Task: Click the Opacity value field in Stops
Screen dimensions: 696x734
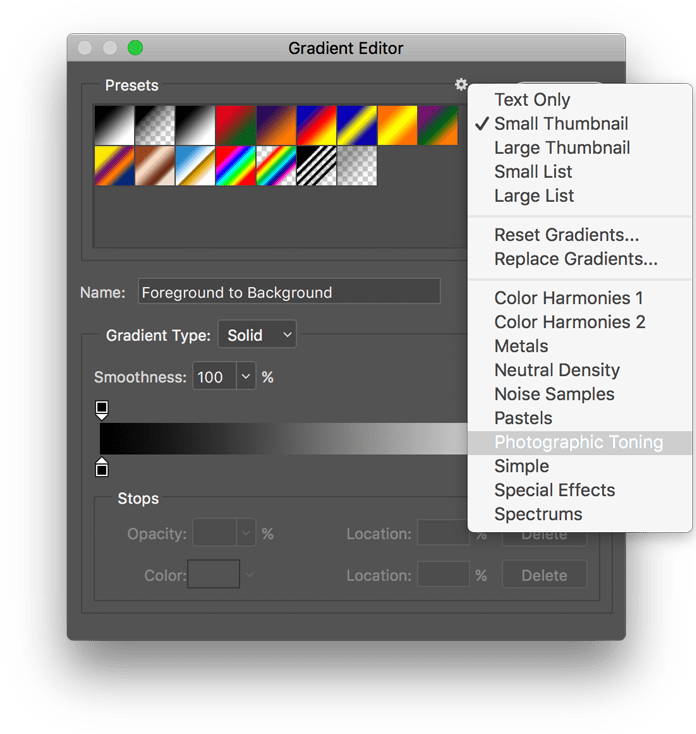Action: click(x=214, y=533)
